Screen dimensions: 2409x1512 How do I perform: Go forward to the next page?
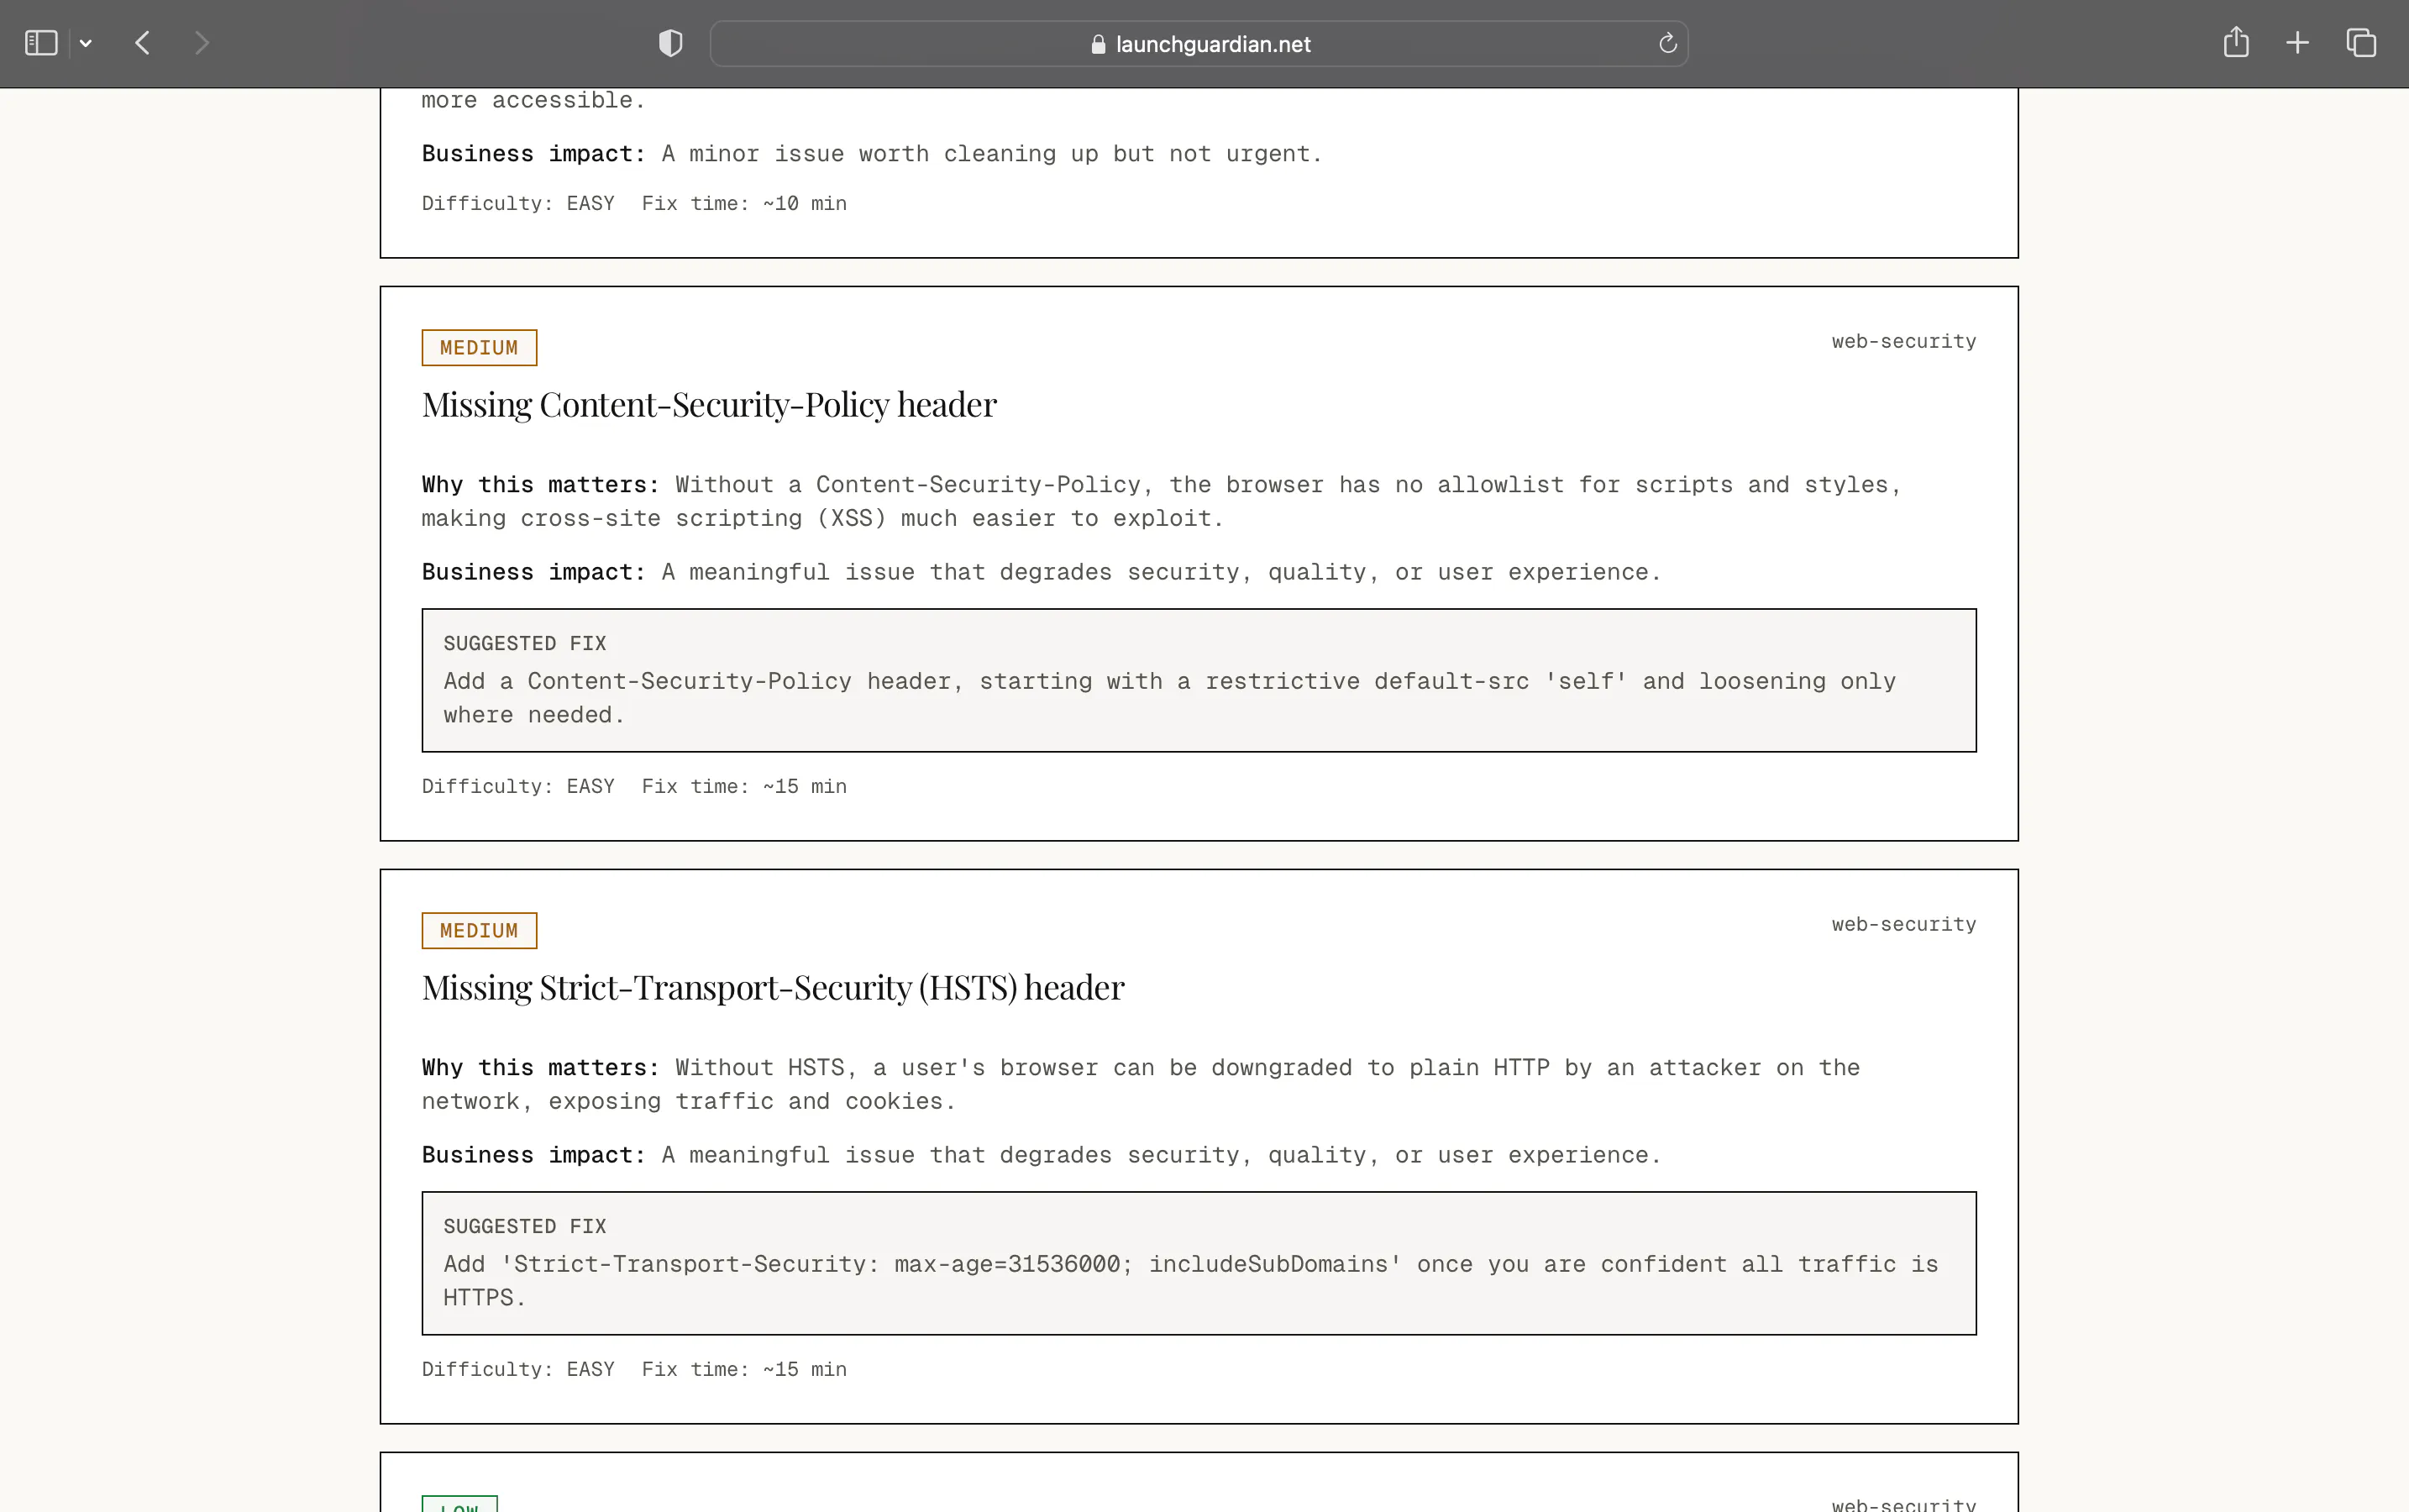201,43
